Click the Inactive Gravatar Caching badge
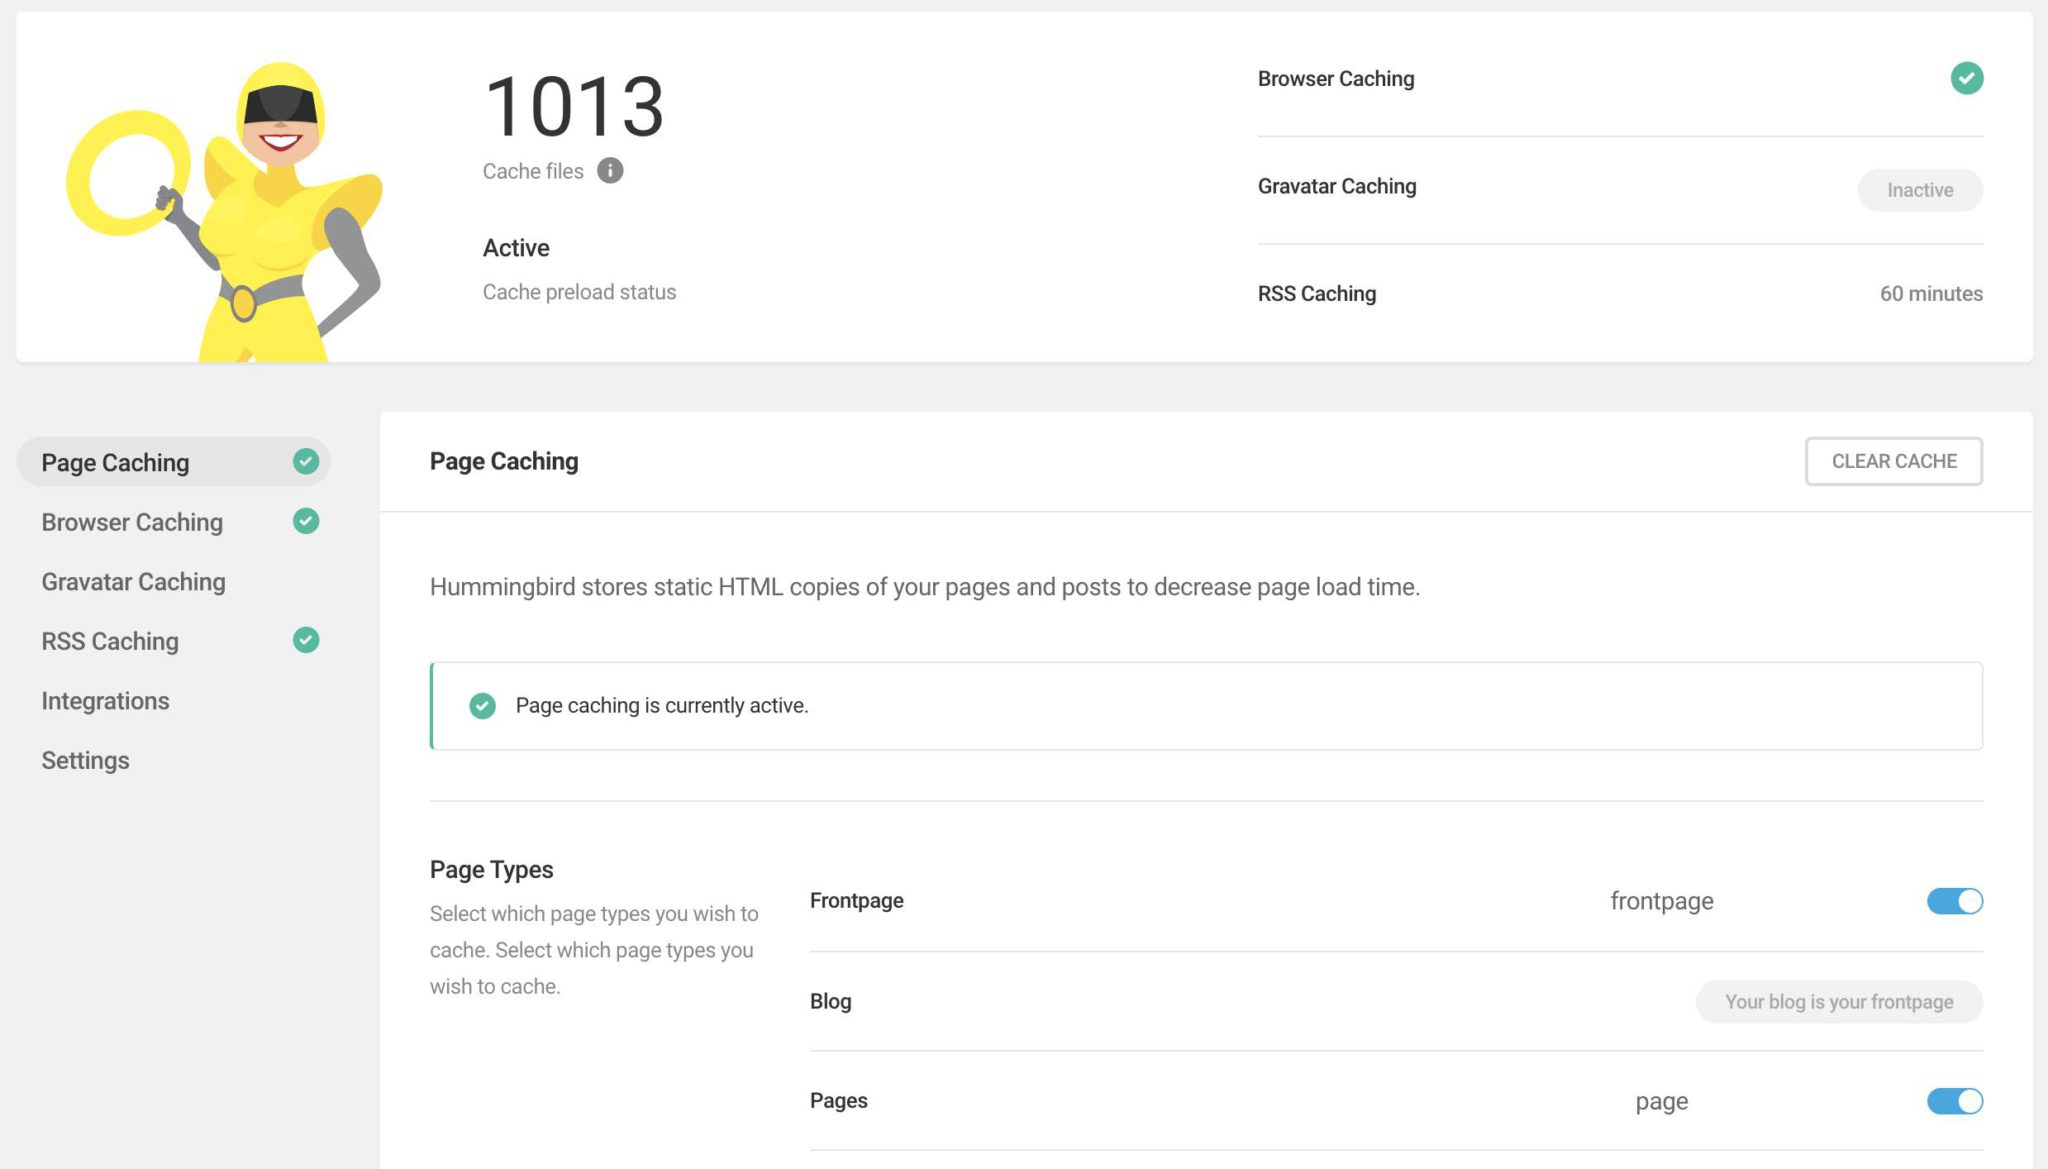2048x1169 pixels. 1920,190
